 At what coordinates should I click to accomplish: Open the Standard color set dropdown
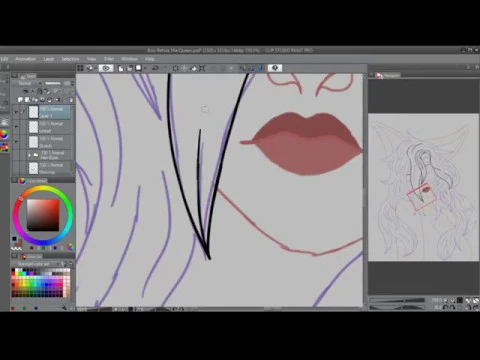36,264
